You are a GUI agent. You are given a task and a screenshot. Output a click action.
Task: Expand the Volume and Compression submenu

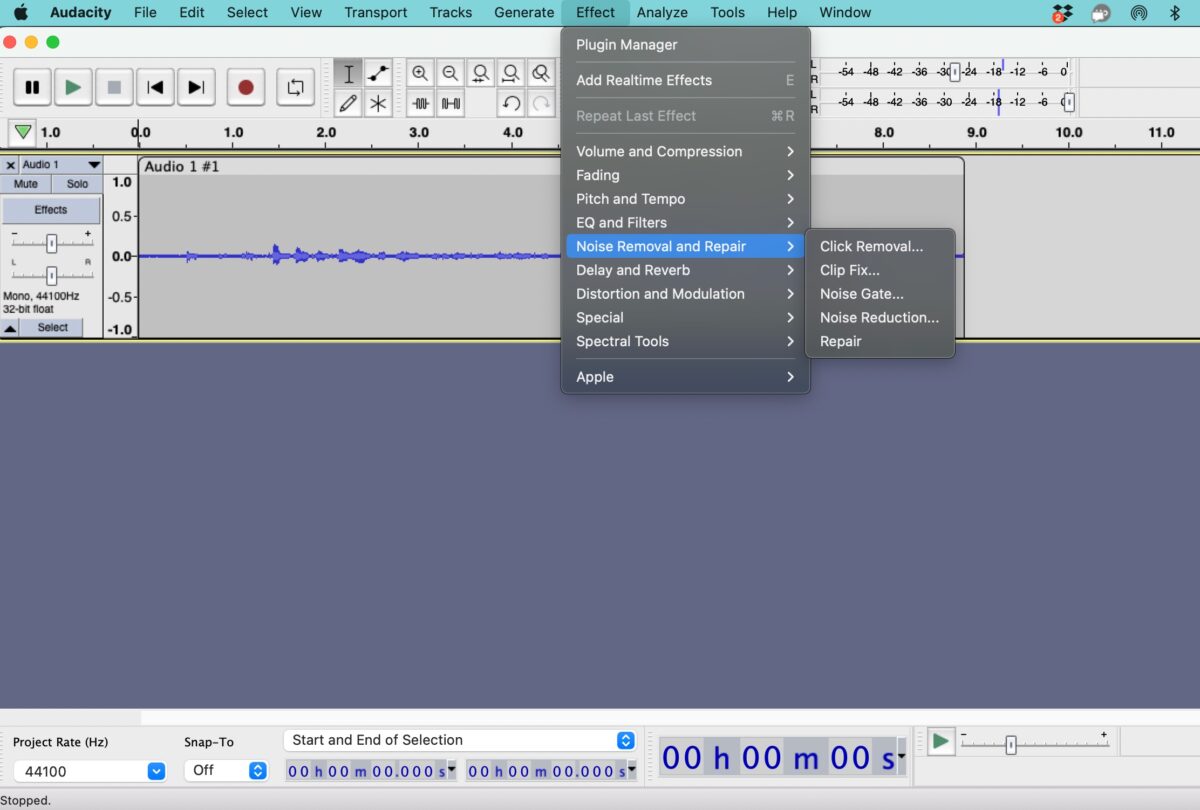pos(686,151)
